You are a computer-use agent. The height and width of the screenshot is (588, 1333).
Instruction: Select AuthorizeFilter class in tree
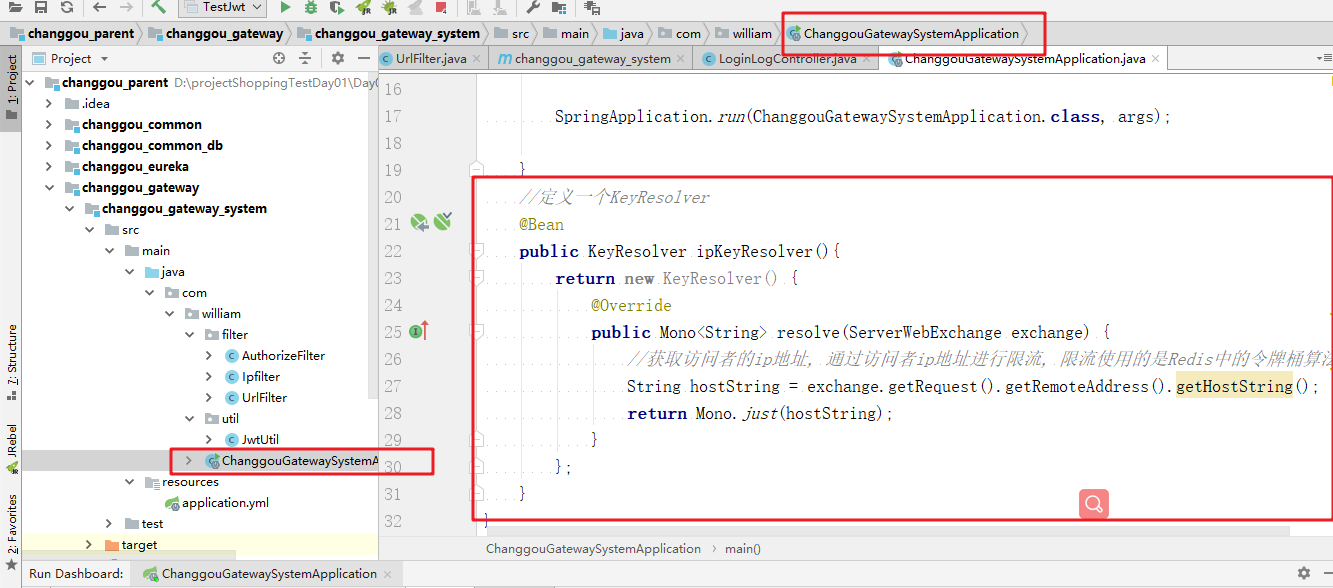[283, 355]
